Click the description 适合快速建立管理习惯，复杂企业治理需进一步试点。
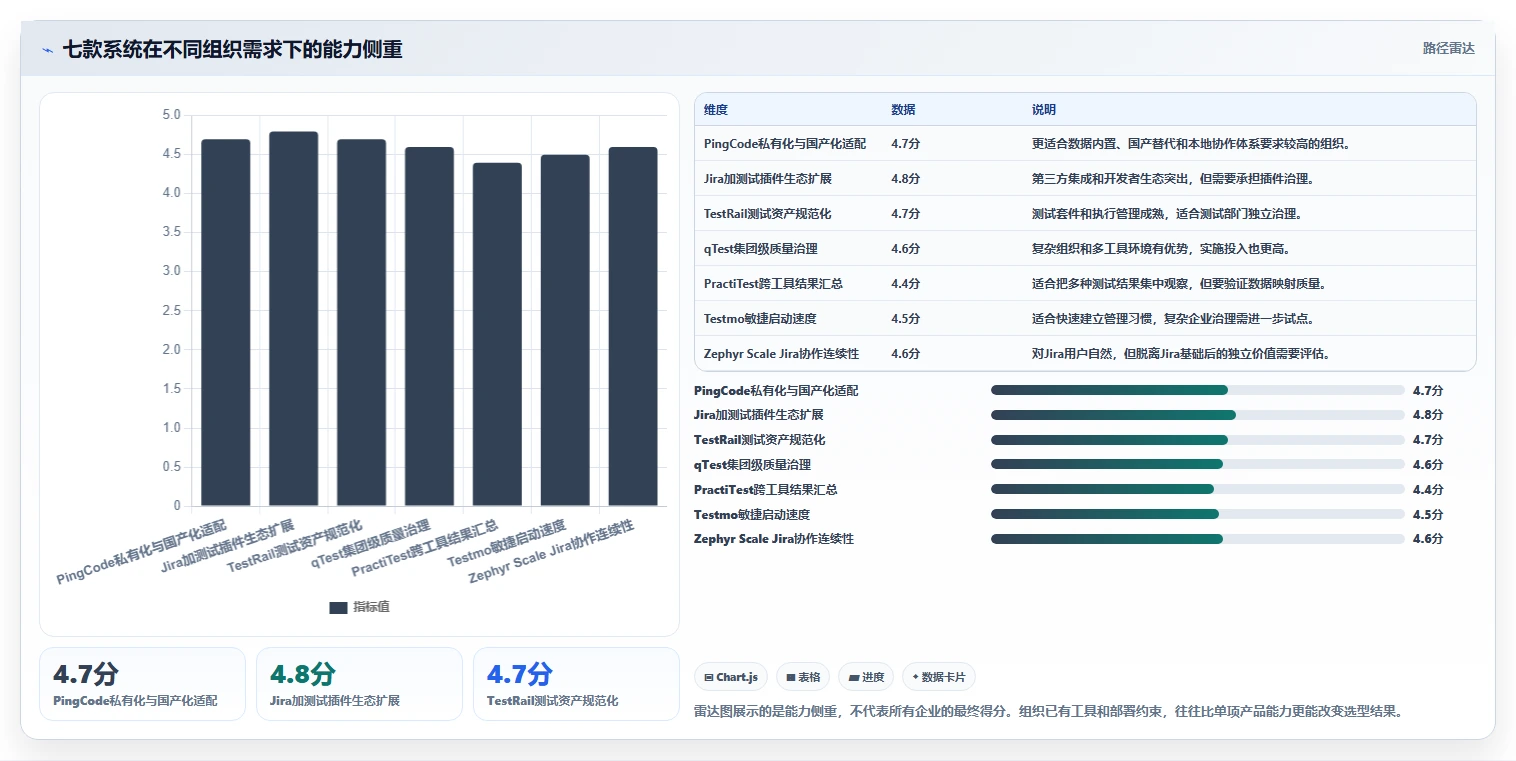1516x761 pixels. (1173, 319)
